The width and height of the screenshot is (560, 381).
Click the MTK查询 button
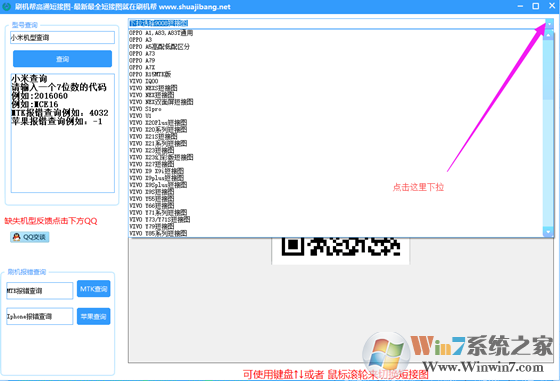[x=94, y=289]
